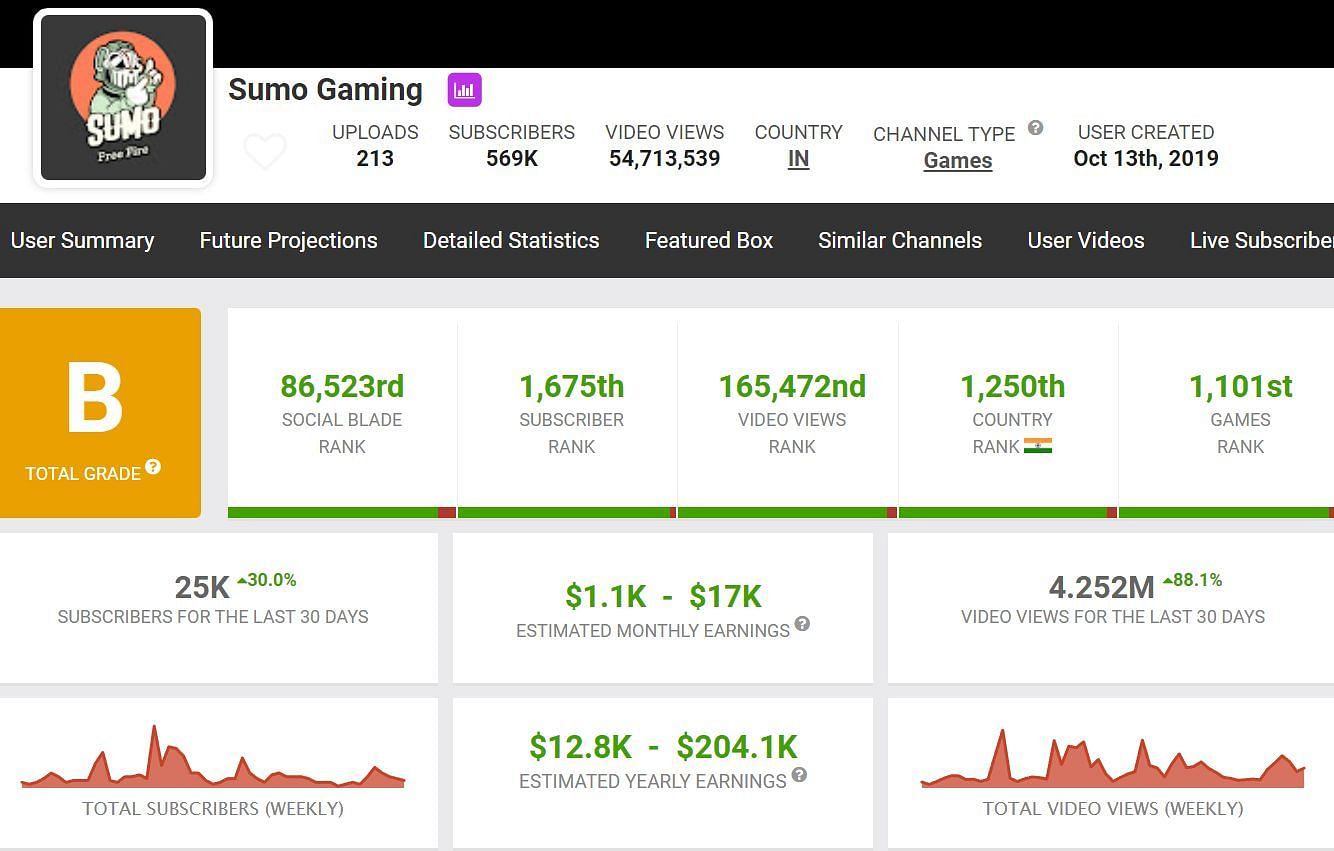The width and height of the screenshot is (1334, 851).
Task: Click the 30.0% subscriber growth indicator
Action: point(266,580)
